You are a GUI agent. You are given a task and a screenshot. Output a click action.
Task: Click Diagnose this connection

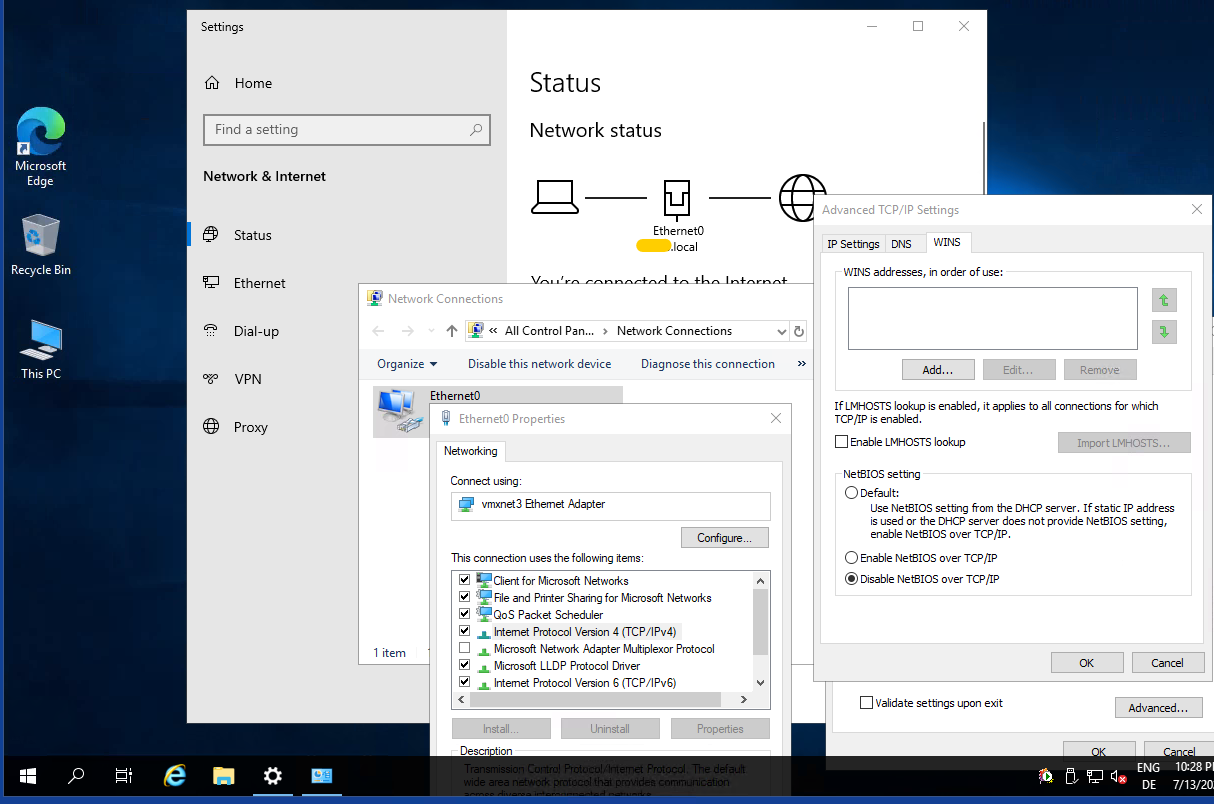pyautogui.click(x=708, y=364)
